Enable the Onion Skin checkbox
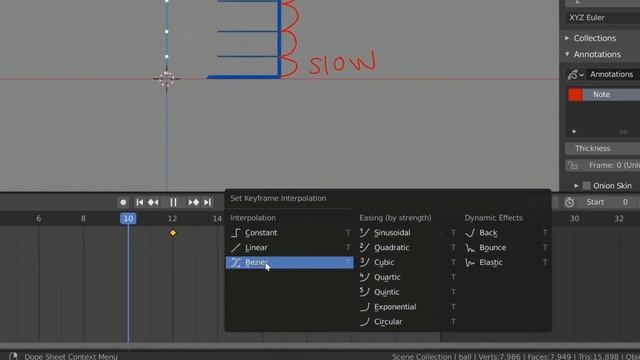Screen dimensions: 640x360 587,186
